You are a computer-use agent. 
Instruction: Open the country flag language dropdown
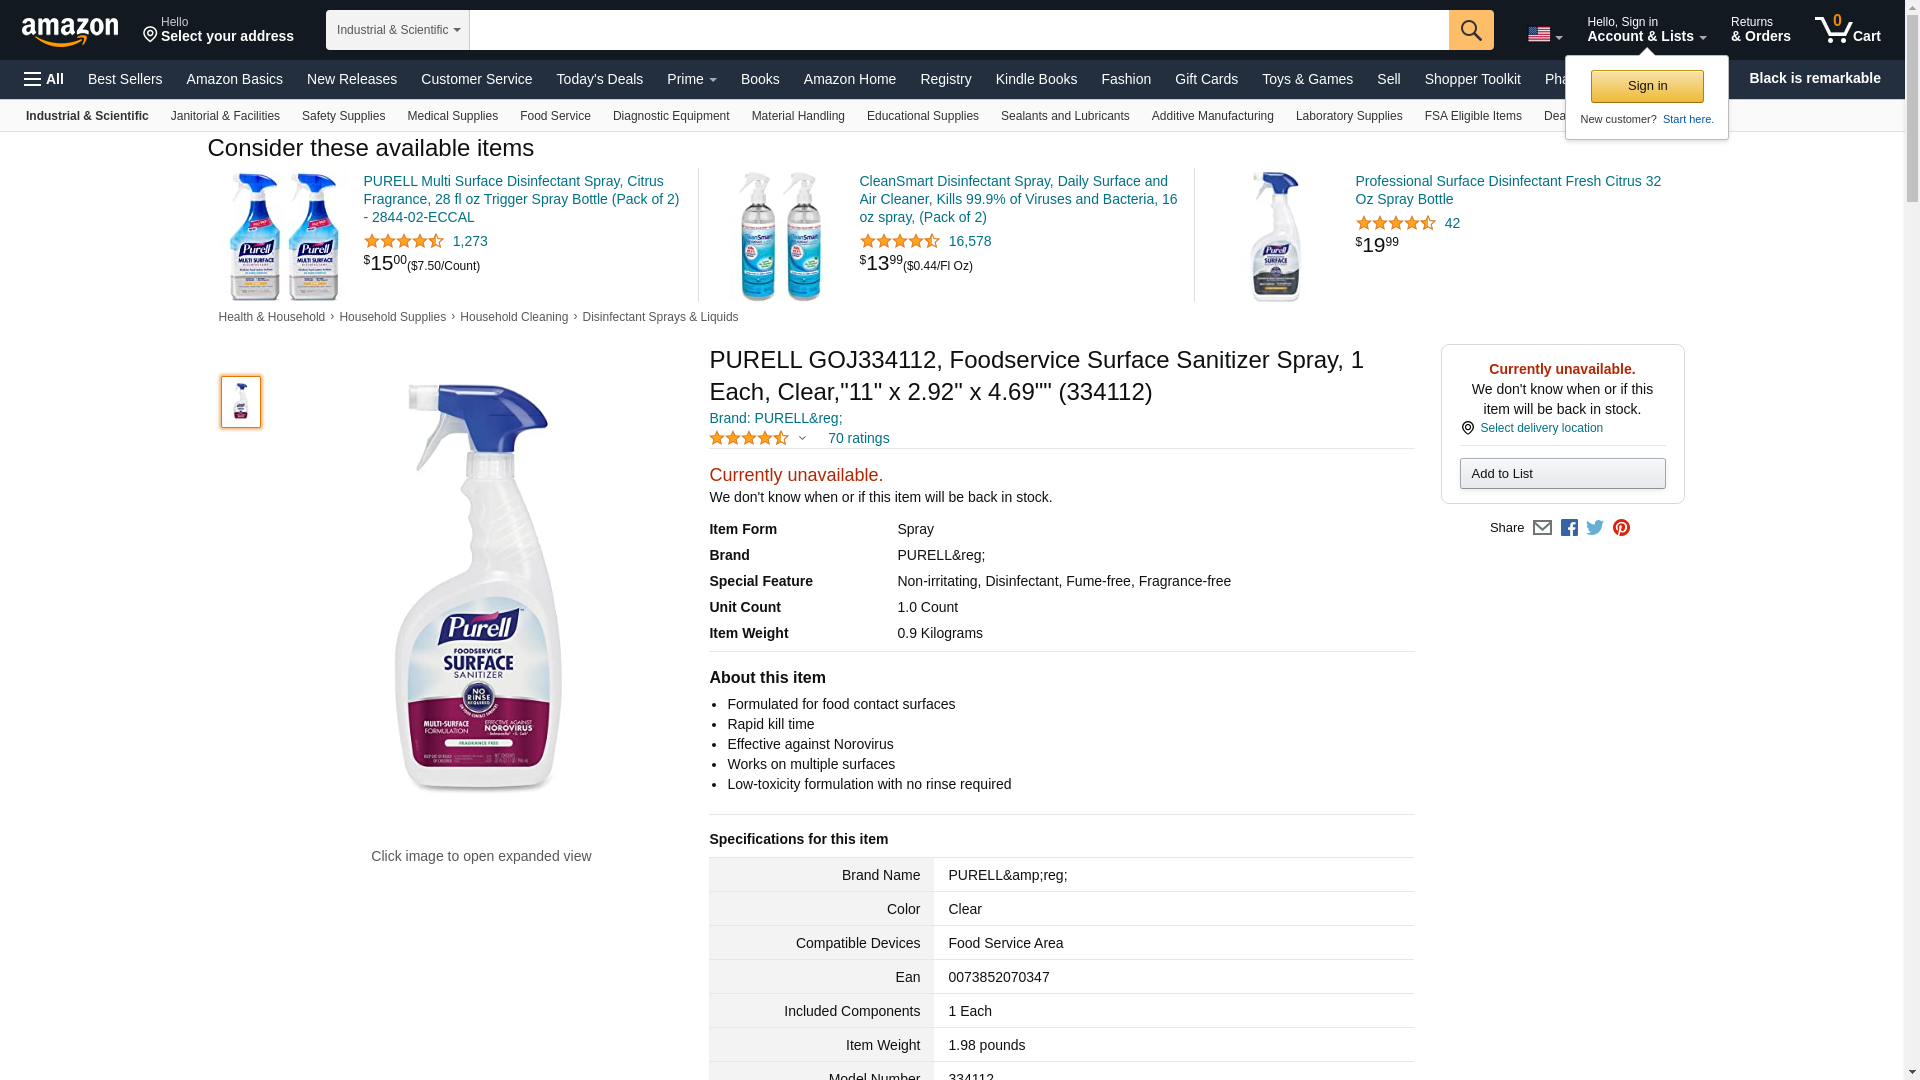point(1544,35)
